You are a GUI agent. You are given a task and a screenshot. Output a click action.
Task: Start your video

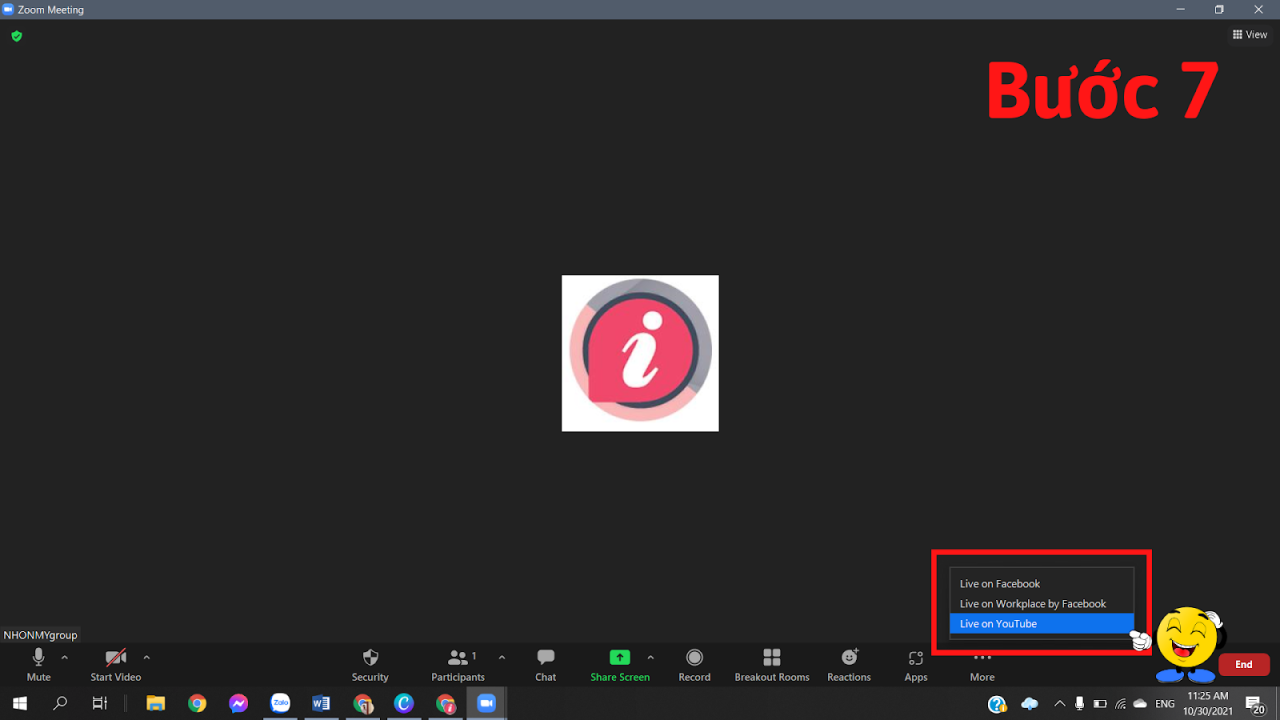115,663
